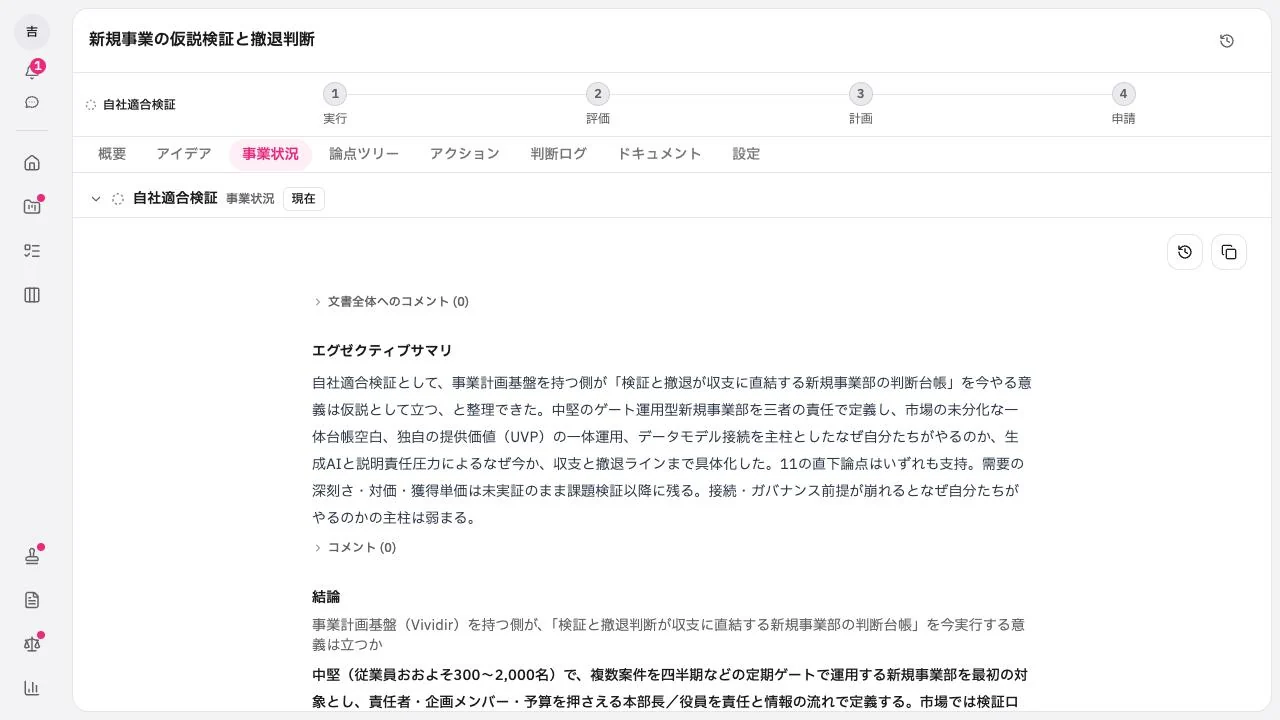Click the history icon in the header
The height and width of the screenshot is (720, 1280).
(1227, 41)
